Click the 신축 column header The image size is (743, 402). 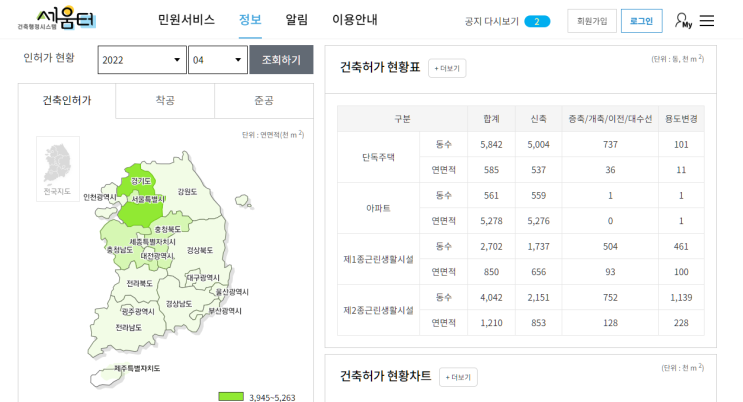click(x=538, y=119)
